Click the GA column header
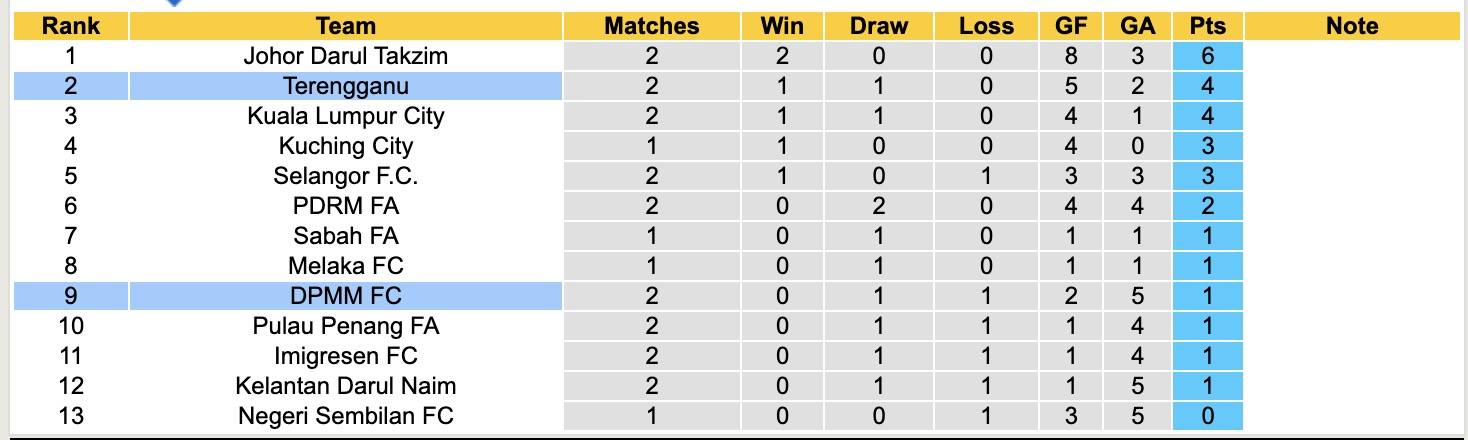1468x440 pixels. point(1137,27)
